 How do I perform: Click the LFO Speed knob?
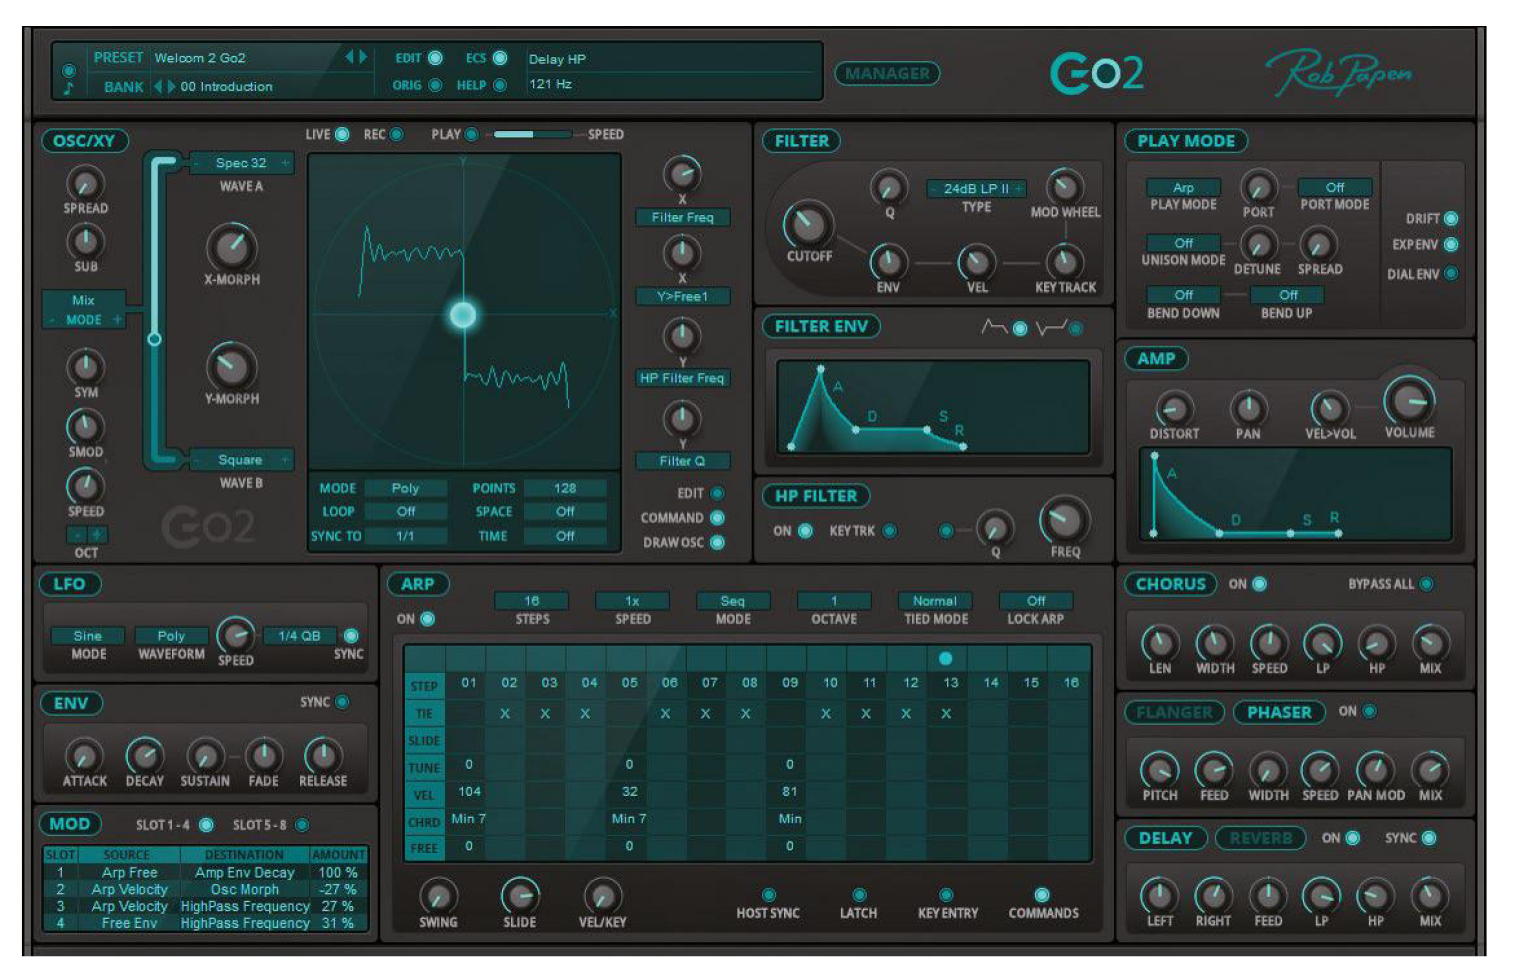(x=235, y=634)
